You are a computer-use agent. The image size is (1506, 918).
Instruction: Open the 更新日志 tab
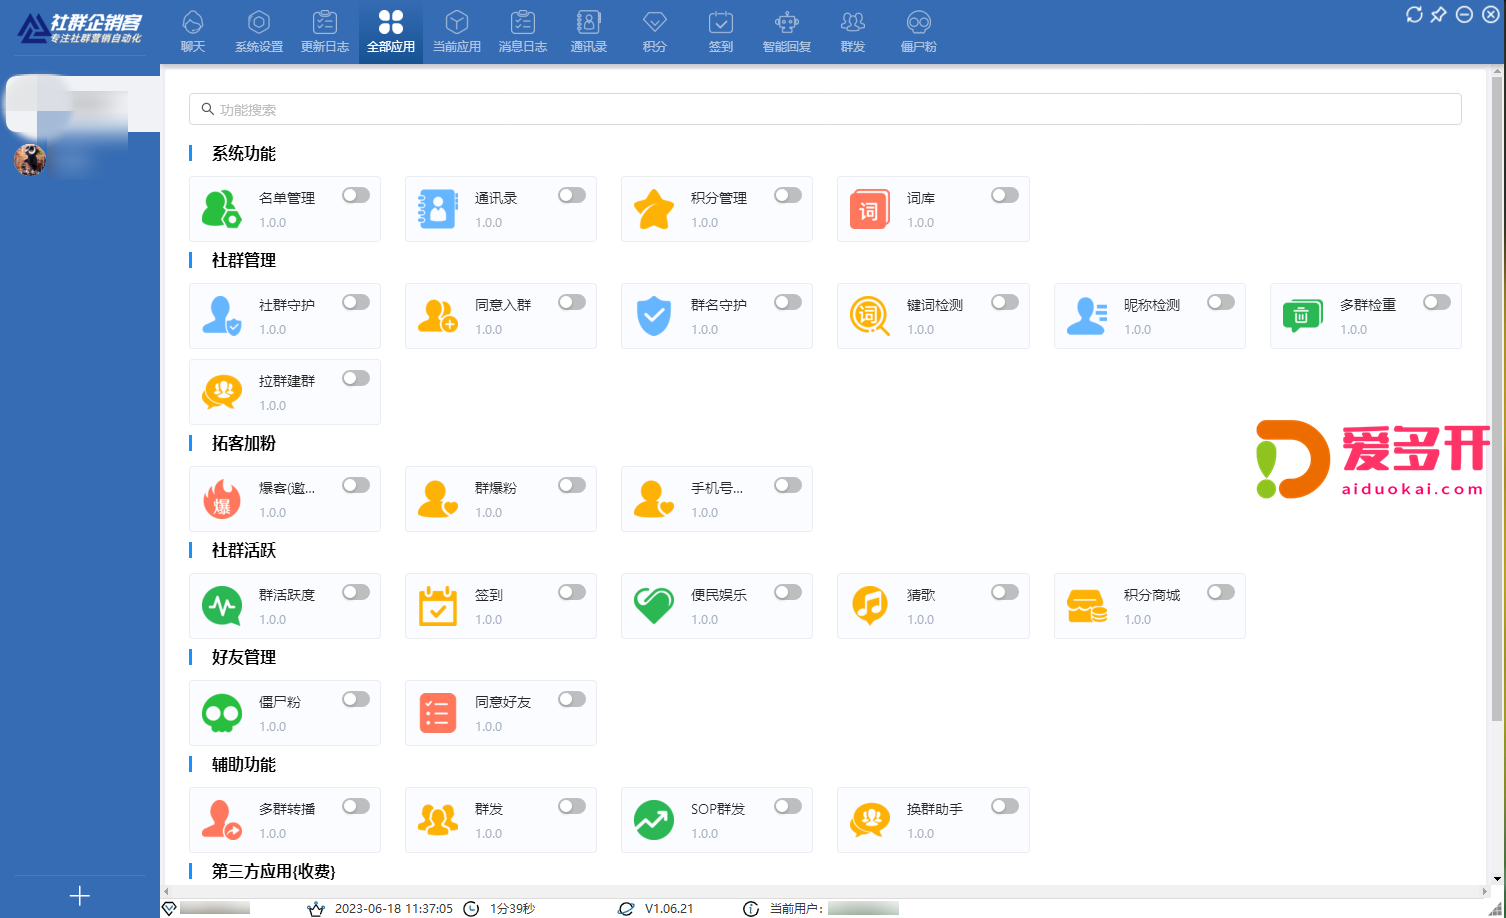coord(325,32)
